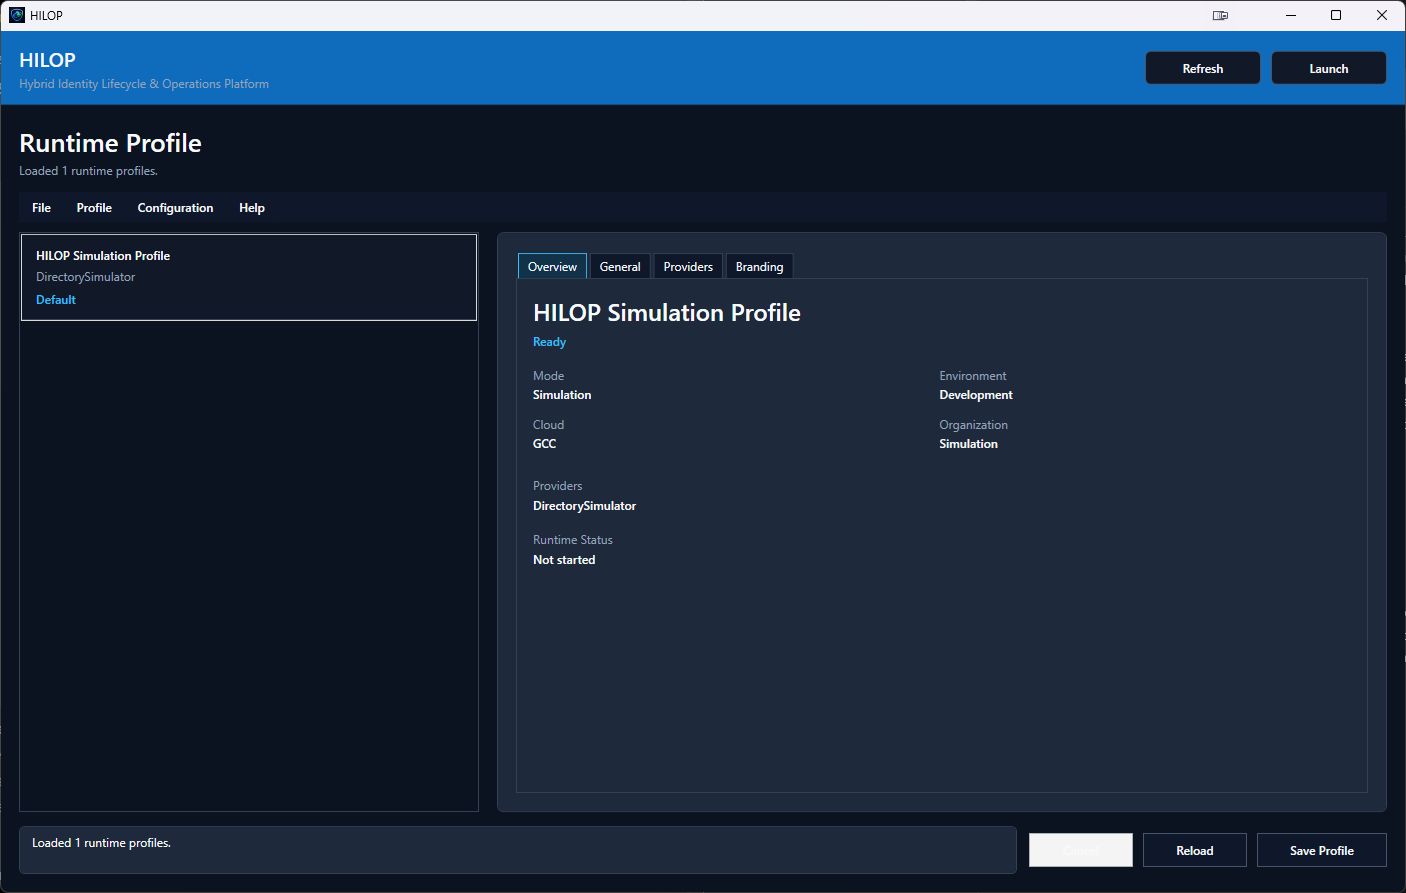Open the Profile menu

pyautogui.click(x=94, y=208)
